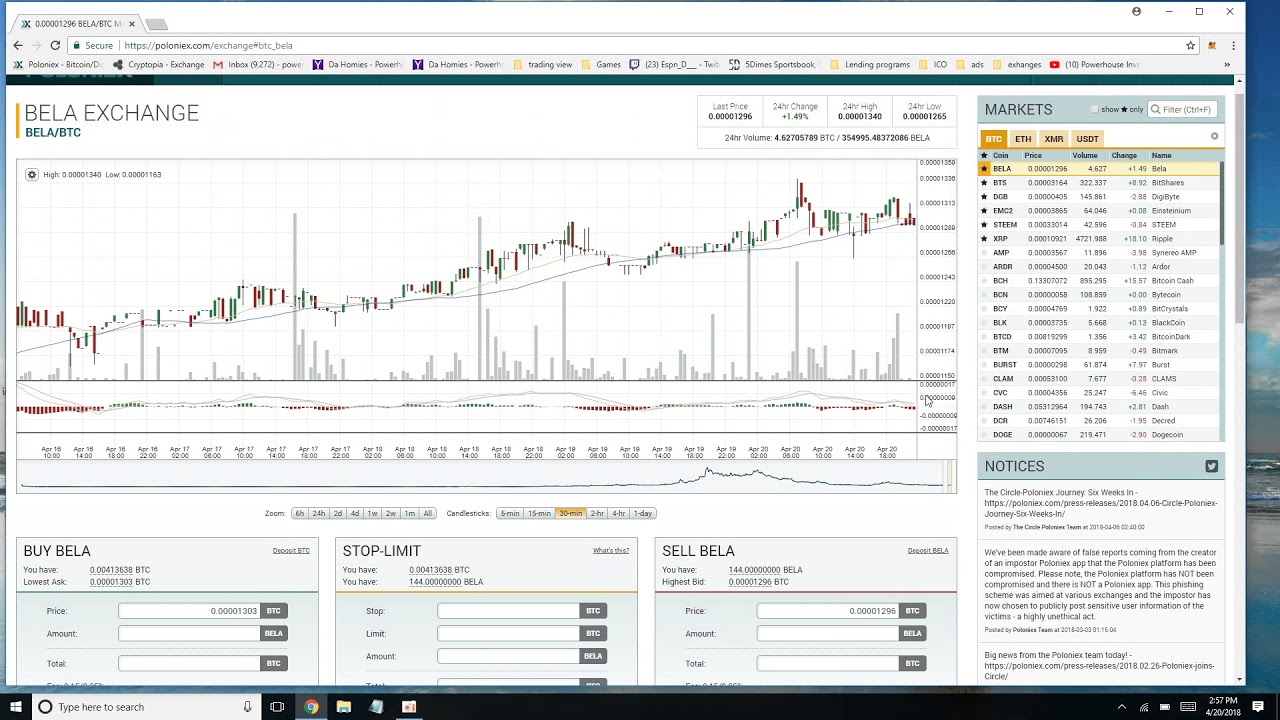The image size is (1280, 720).
Task: Open the Gmail Inbox bookmark
Action: tap(258, 64)
